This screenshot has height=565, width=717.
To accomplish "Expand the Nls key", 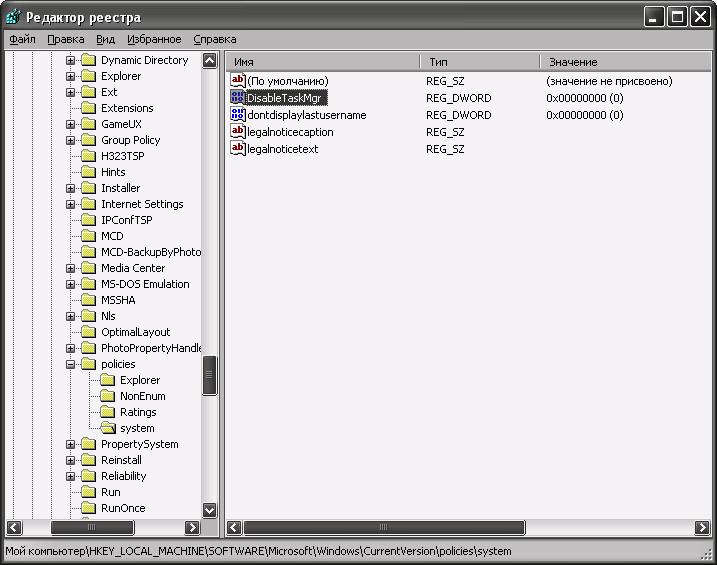I will click(x=70, y=316).
